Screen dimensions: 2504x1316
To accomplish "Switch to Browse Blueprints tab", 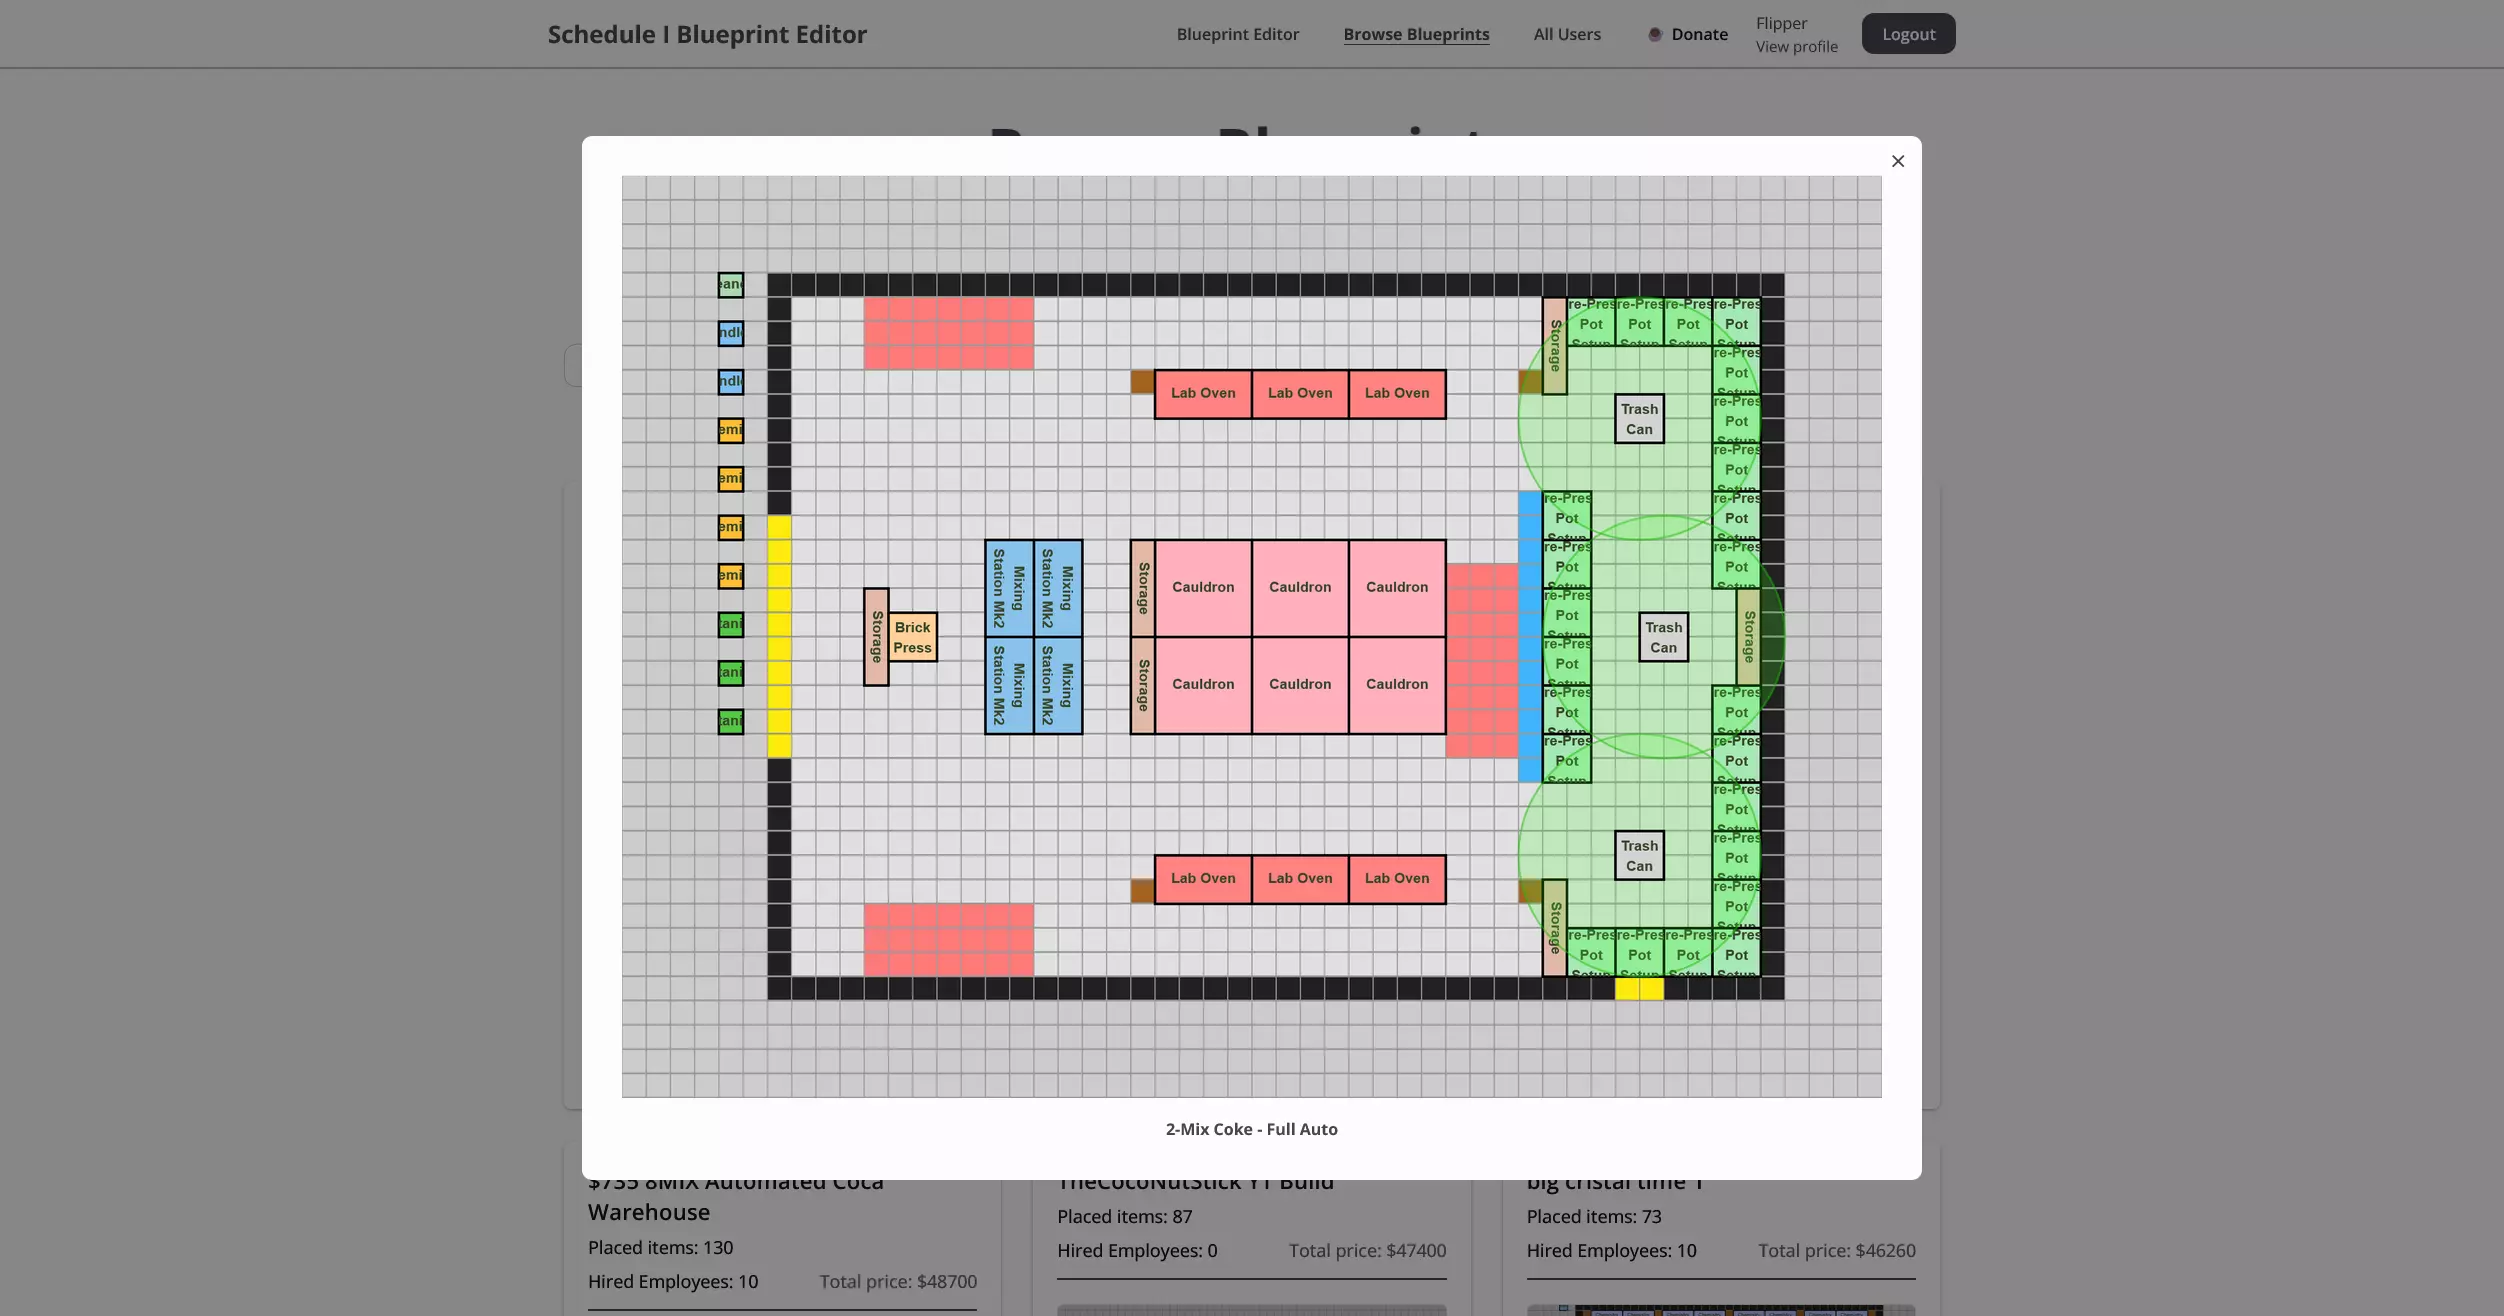I will point(1415,34).
